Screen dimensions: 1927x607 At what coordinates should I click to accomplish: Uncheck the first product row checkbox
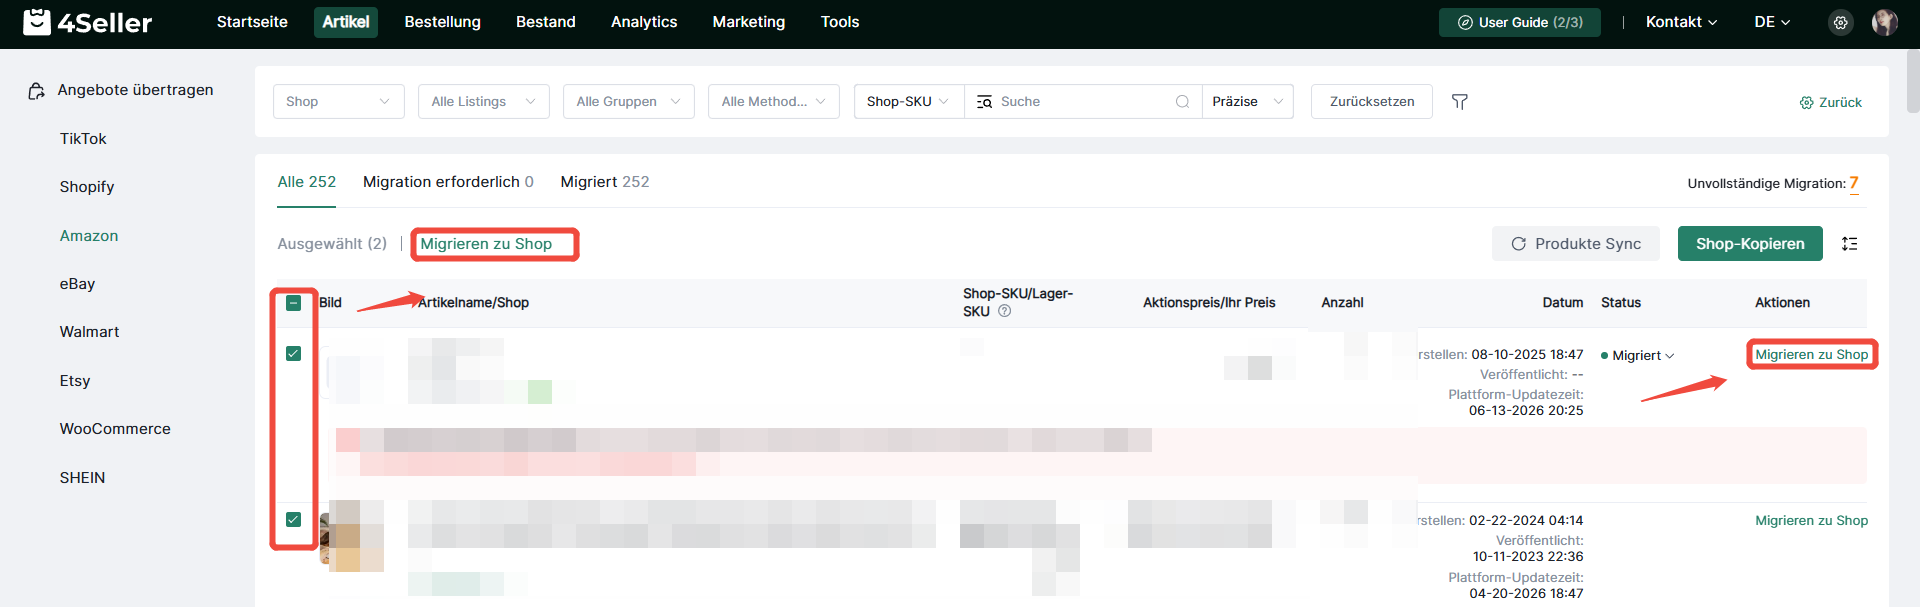click(293, 354)
